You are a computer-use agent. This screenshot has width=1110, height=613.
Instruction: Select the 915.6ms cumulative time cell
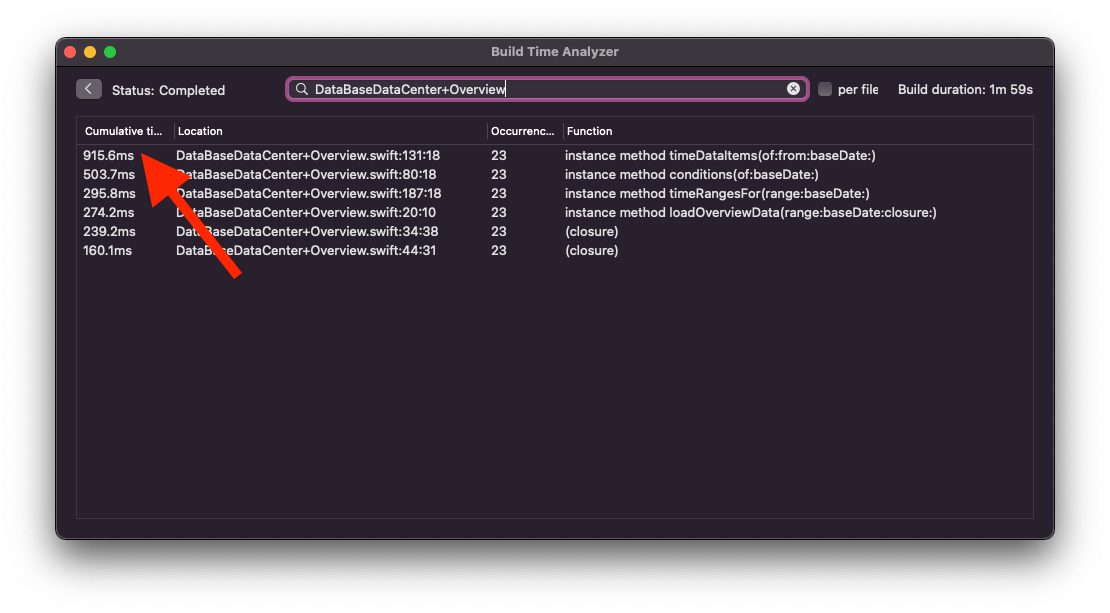(108, 156)
